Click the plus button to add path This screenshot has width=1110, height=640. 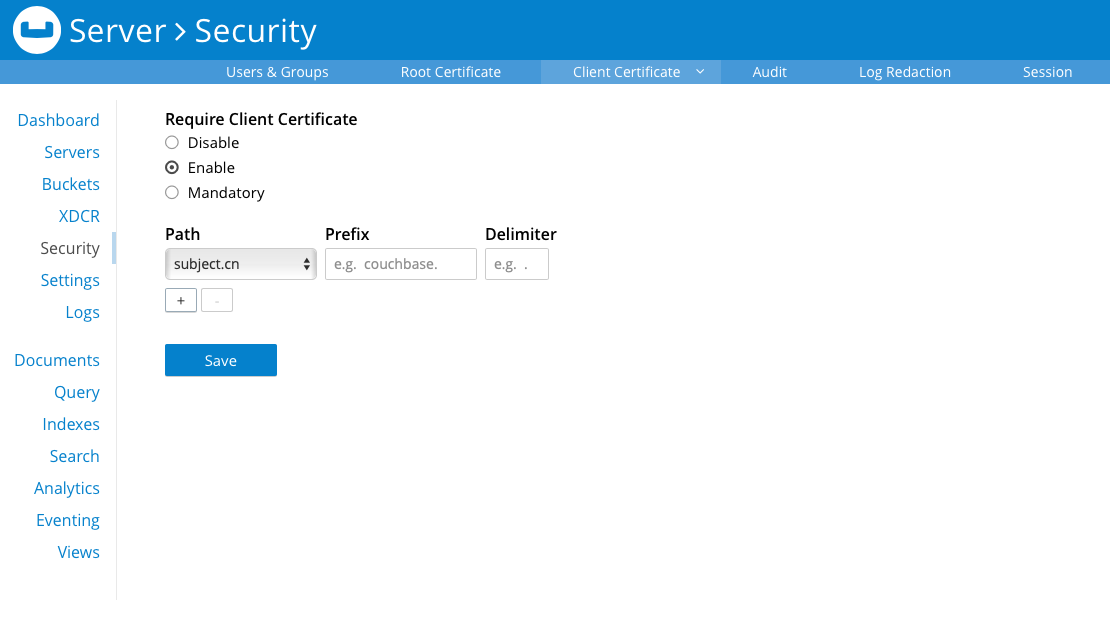click(x=181, y=300)
